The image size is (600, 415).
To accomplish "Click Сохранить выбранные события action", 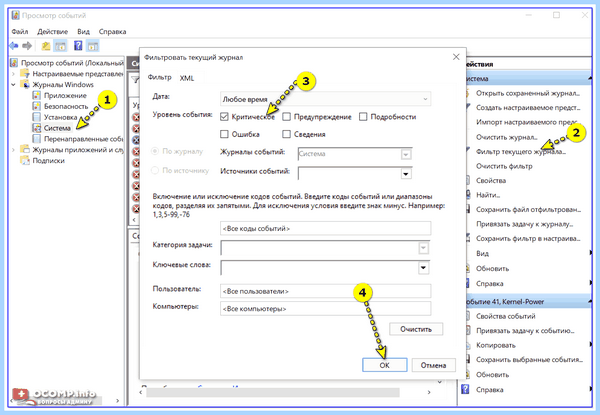I will (529, 360).
